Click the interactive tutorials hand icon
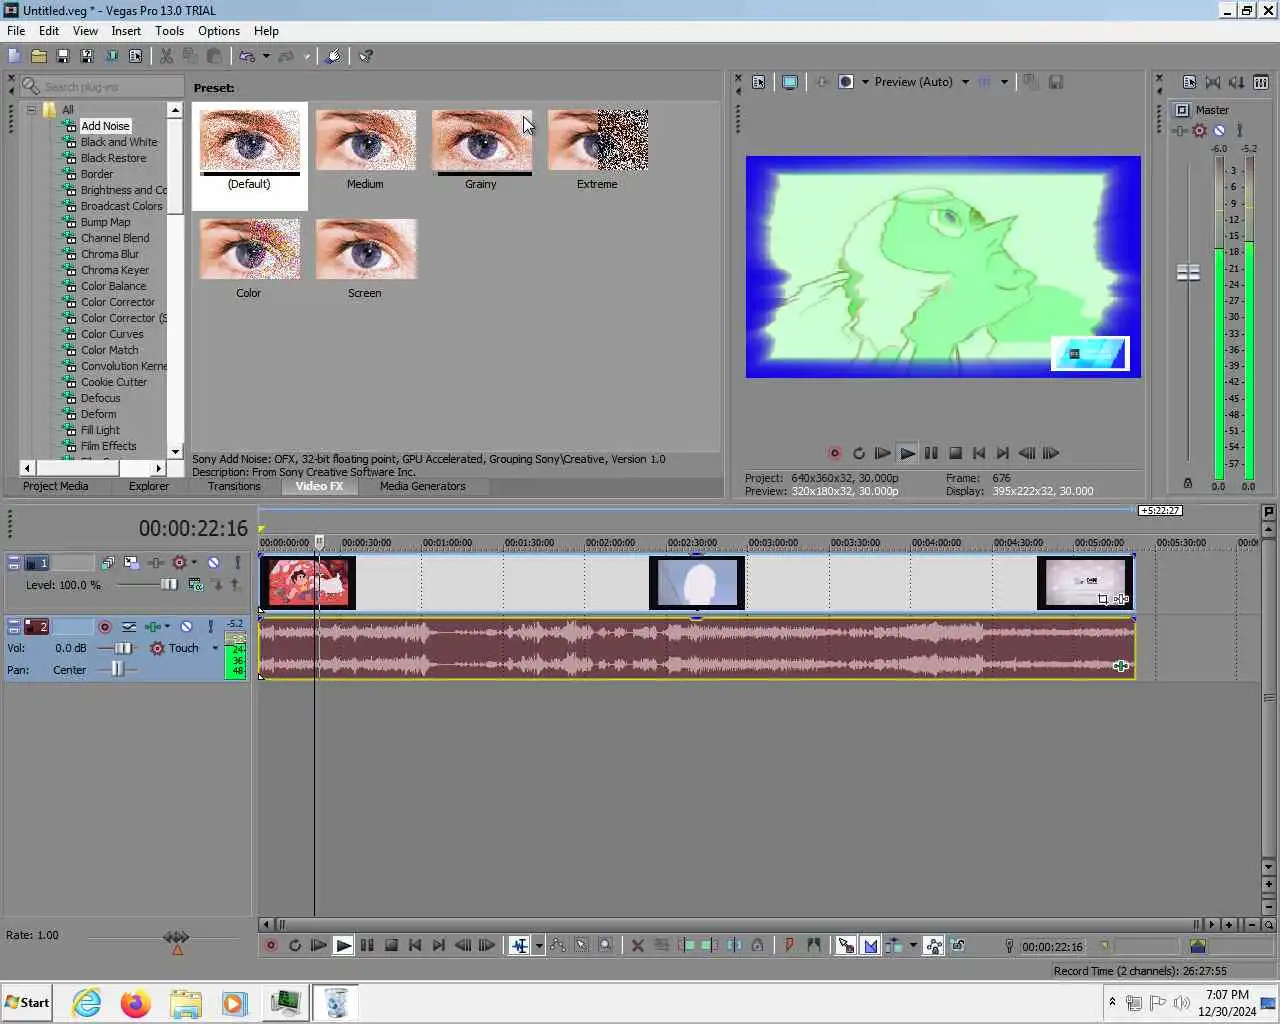The image size is (1280, 1024). pos(334,57)
